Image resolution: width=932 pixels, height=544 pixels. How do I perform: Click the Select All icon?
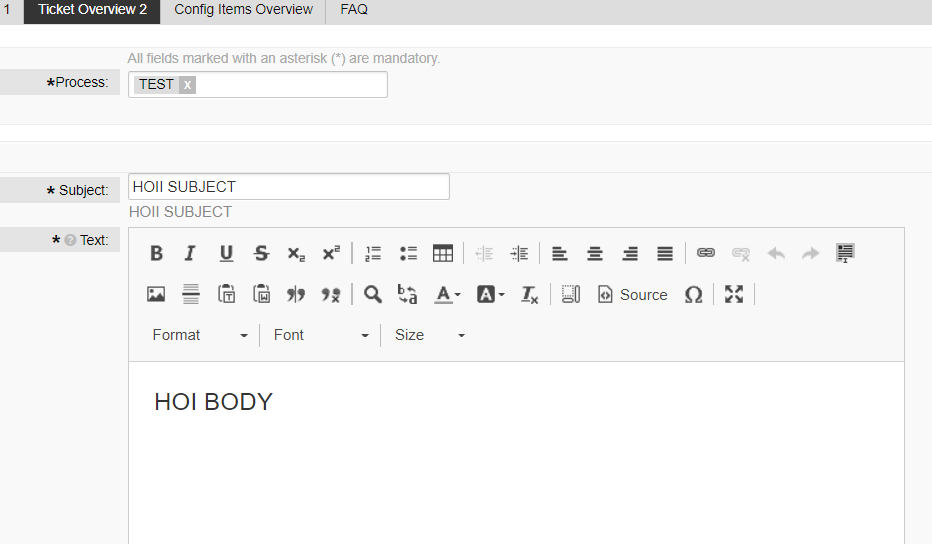click(x=845, y=253)
